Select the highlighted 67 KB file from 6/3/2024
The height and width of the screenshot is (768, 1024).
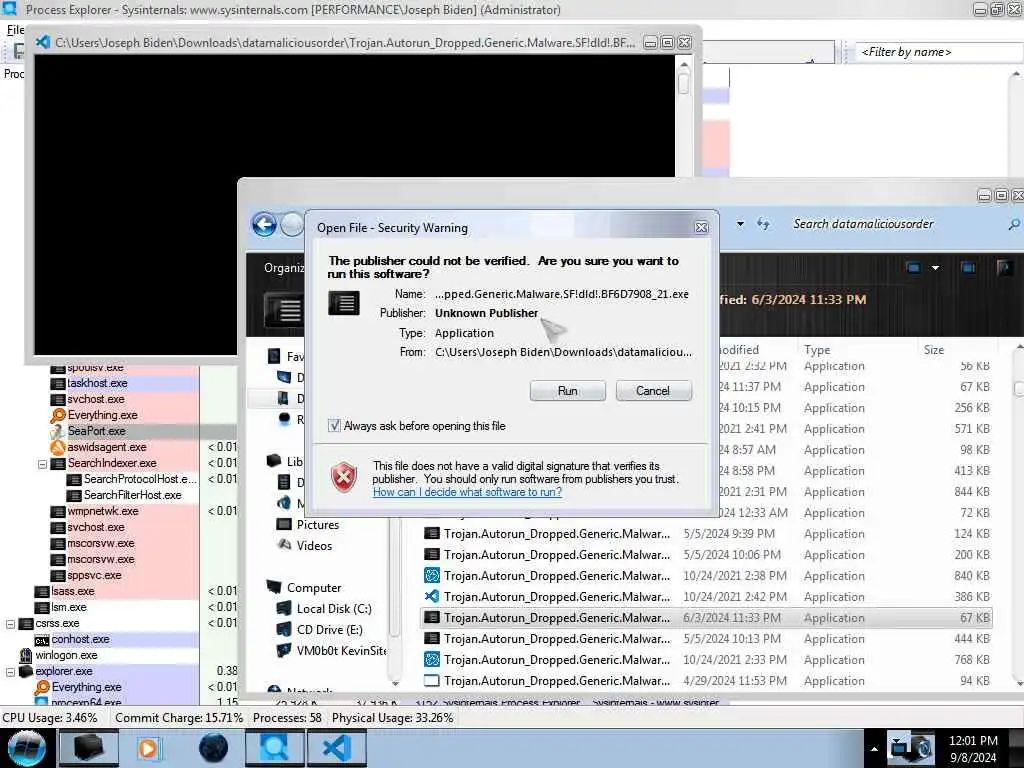[x=707, y=617]
